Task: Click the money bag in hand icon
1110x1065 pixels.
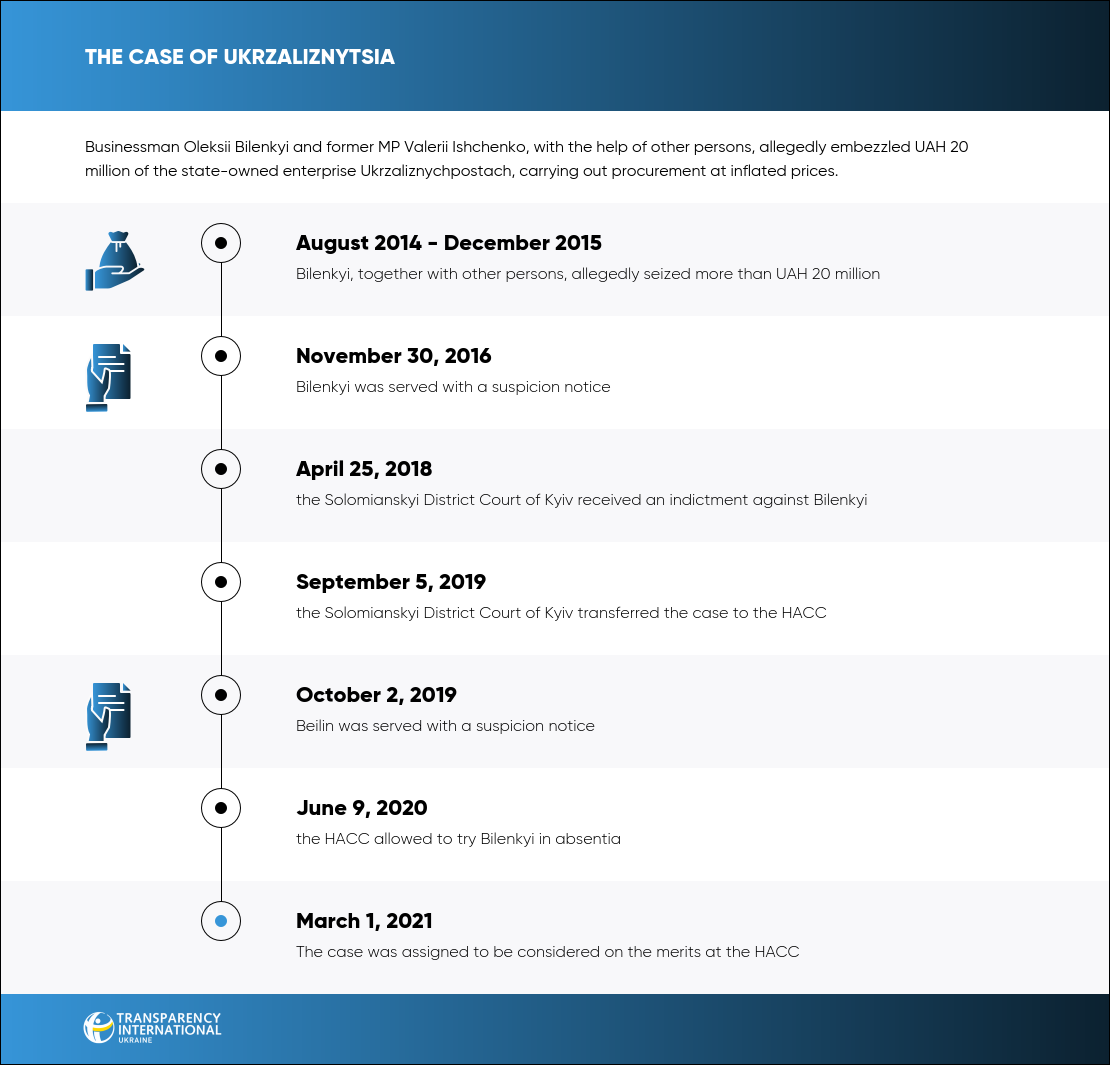Action: (x=114, y=261)
